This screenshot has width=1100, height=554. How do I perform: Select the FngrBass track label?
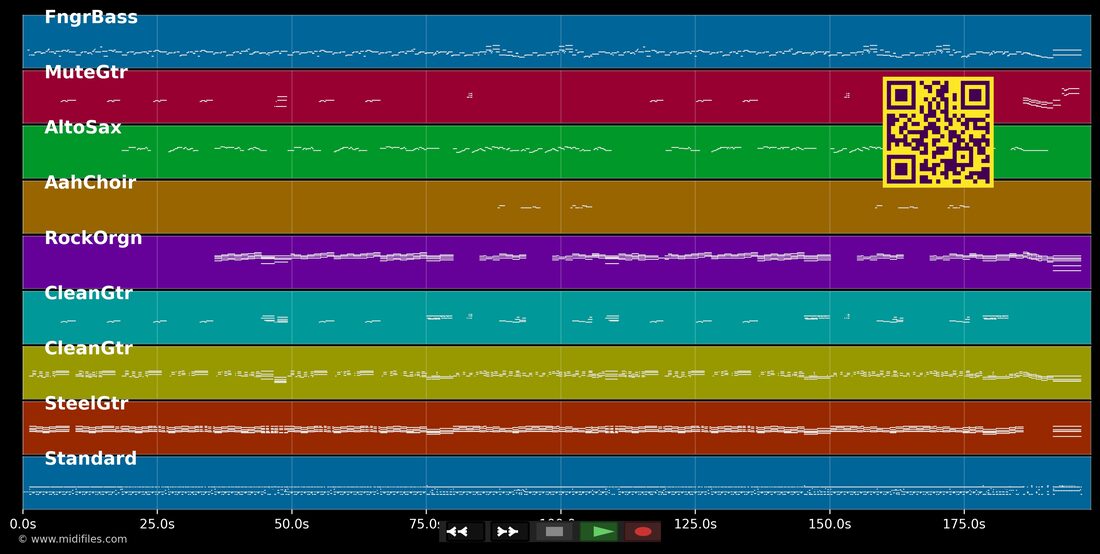click(91, 18)
